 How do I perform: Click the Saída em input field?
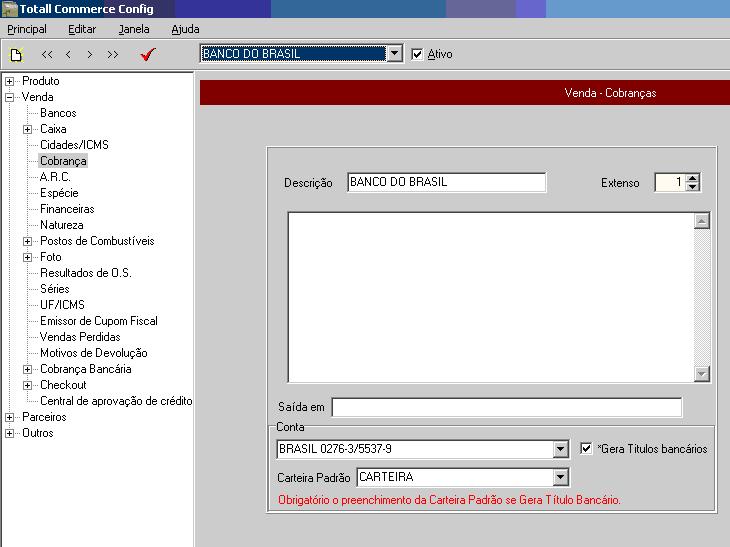tap(506, 407)
